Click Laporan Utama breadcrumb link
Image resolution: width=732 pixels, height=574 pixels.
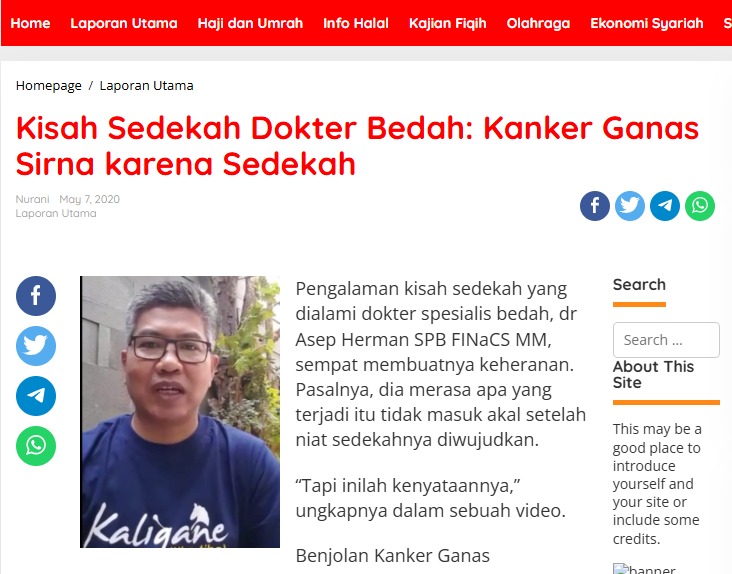tap(147, 86)
